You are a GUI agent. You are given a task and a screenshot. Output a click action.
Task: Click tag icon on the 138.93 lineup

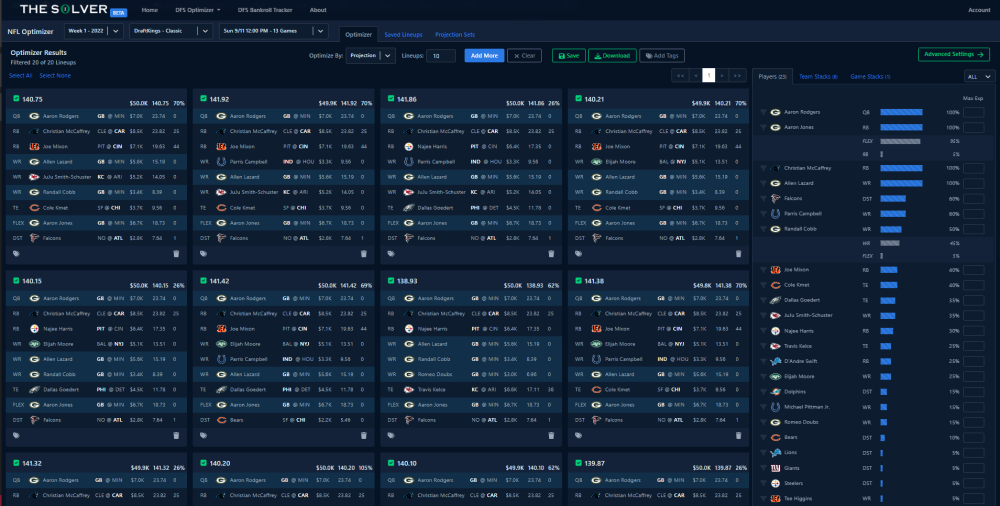391,435
